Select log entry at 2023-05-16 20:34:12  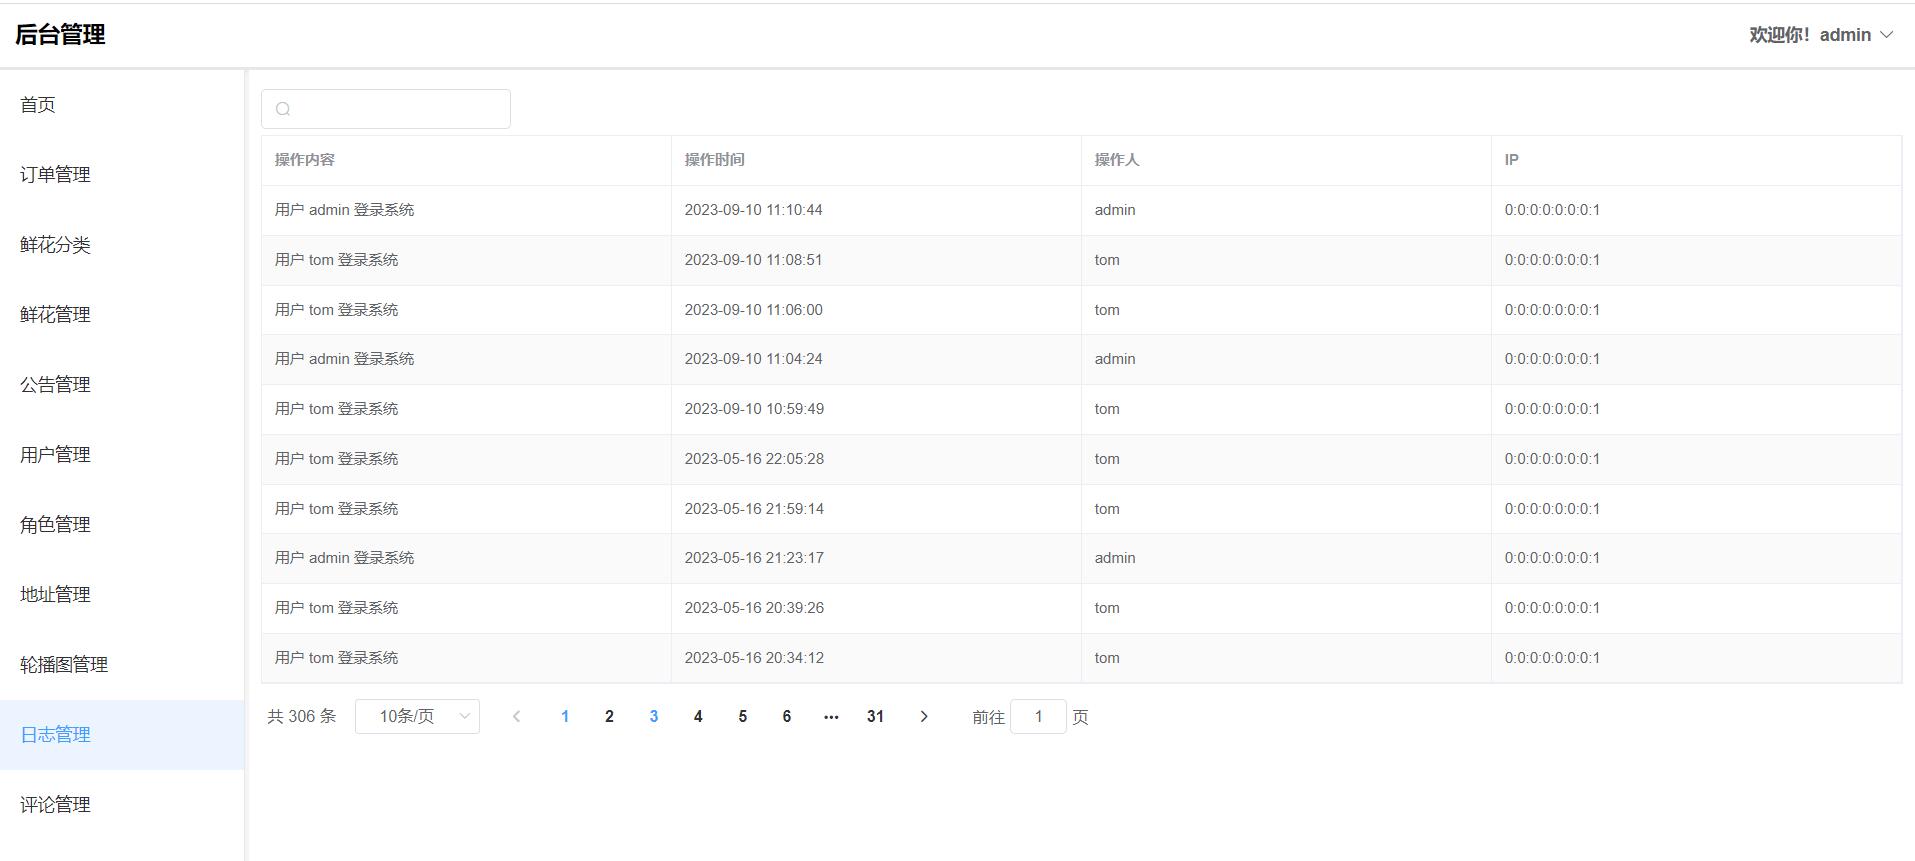point(1081,658)
